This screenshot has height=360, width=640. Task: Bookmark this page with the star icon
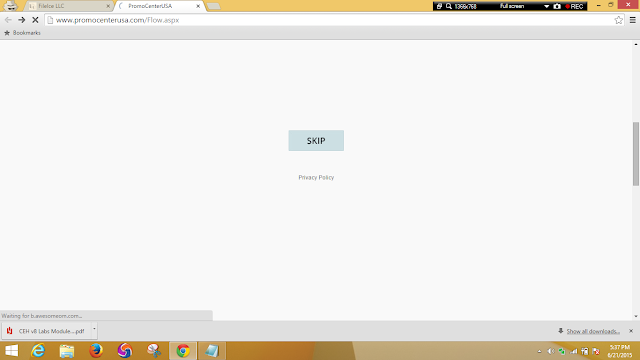(618, 20)
